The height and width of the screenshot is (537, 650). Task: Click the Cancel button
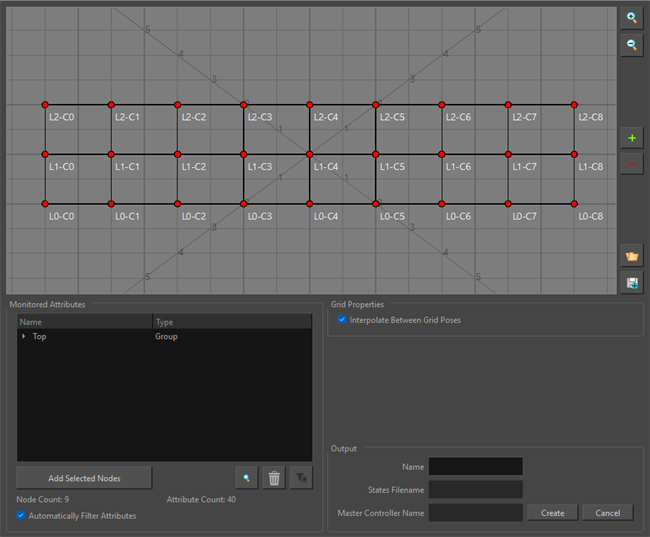click(608, 513)
